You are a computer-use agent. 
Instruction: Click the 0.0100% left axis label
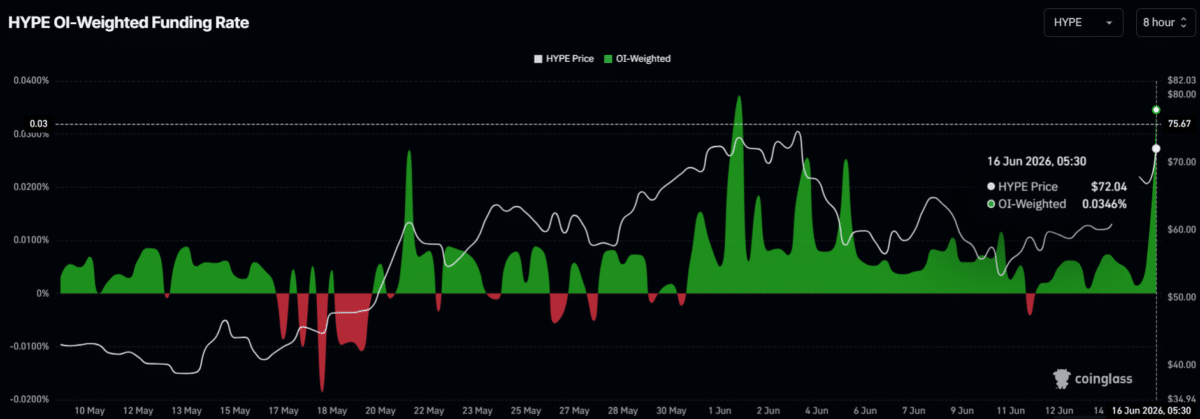[31, 240]
